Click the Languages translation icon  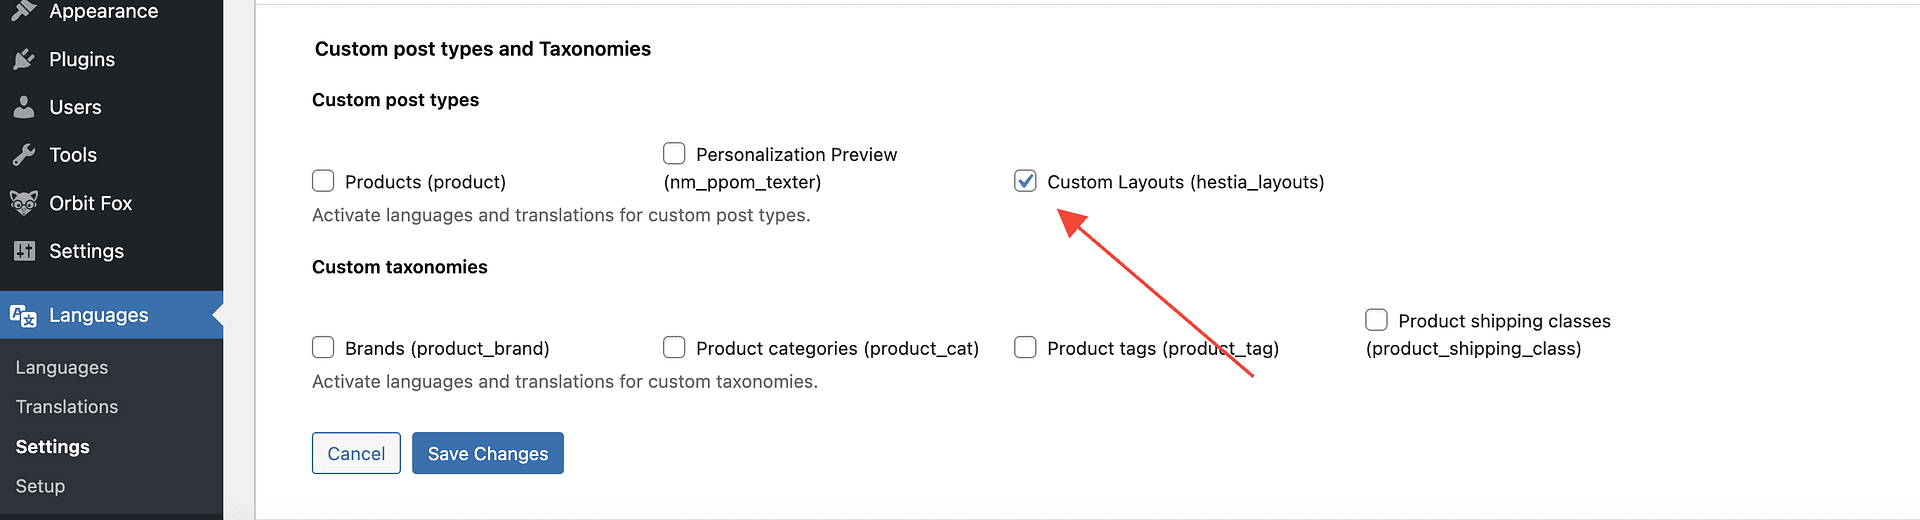tap(24, 316)
